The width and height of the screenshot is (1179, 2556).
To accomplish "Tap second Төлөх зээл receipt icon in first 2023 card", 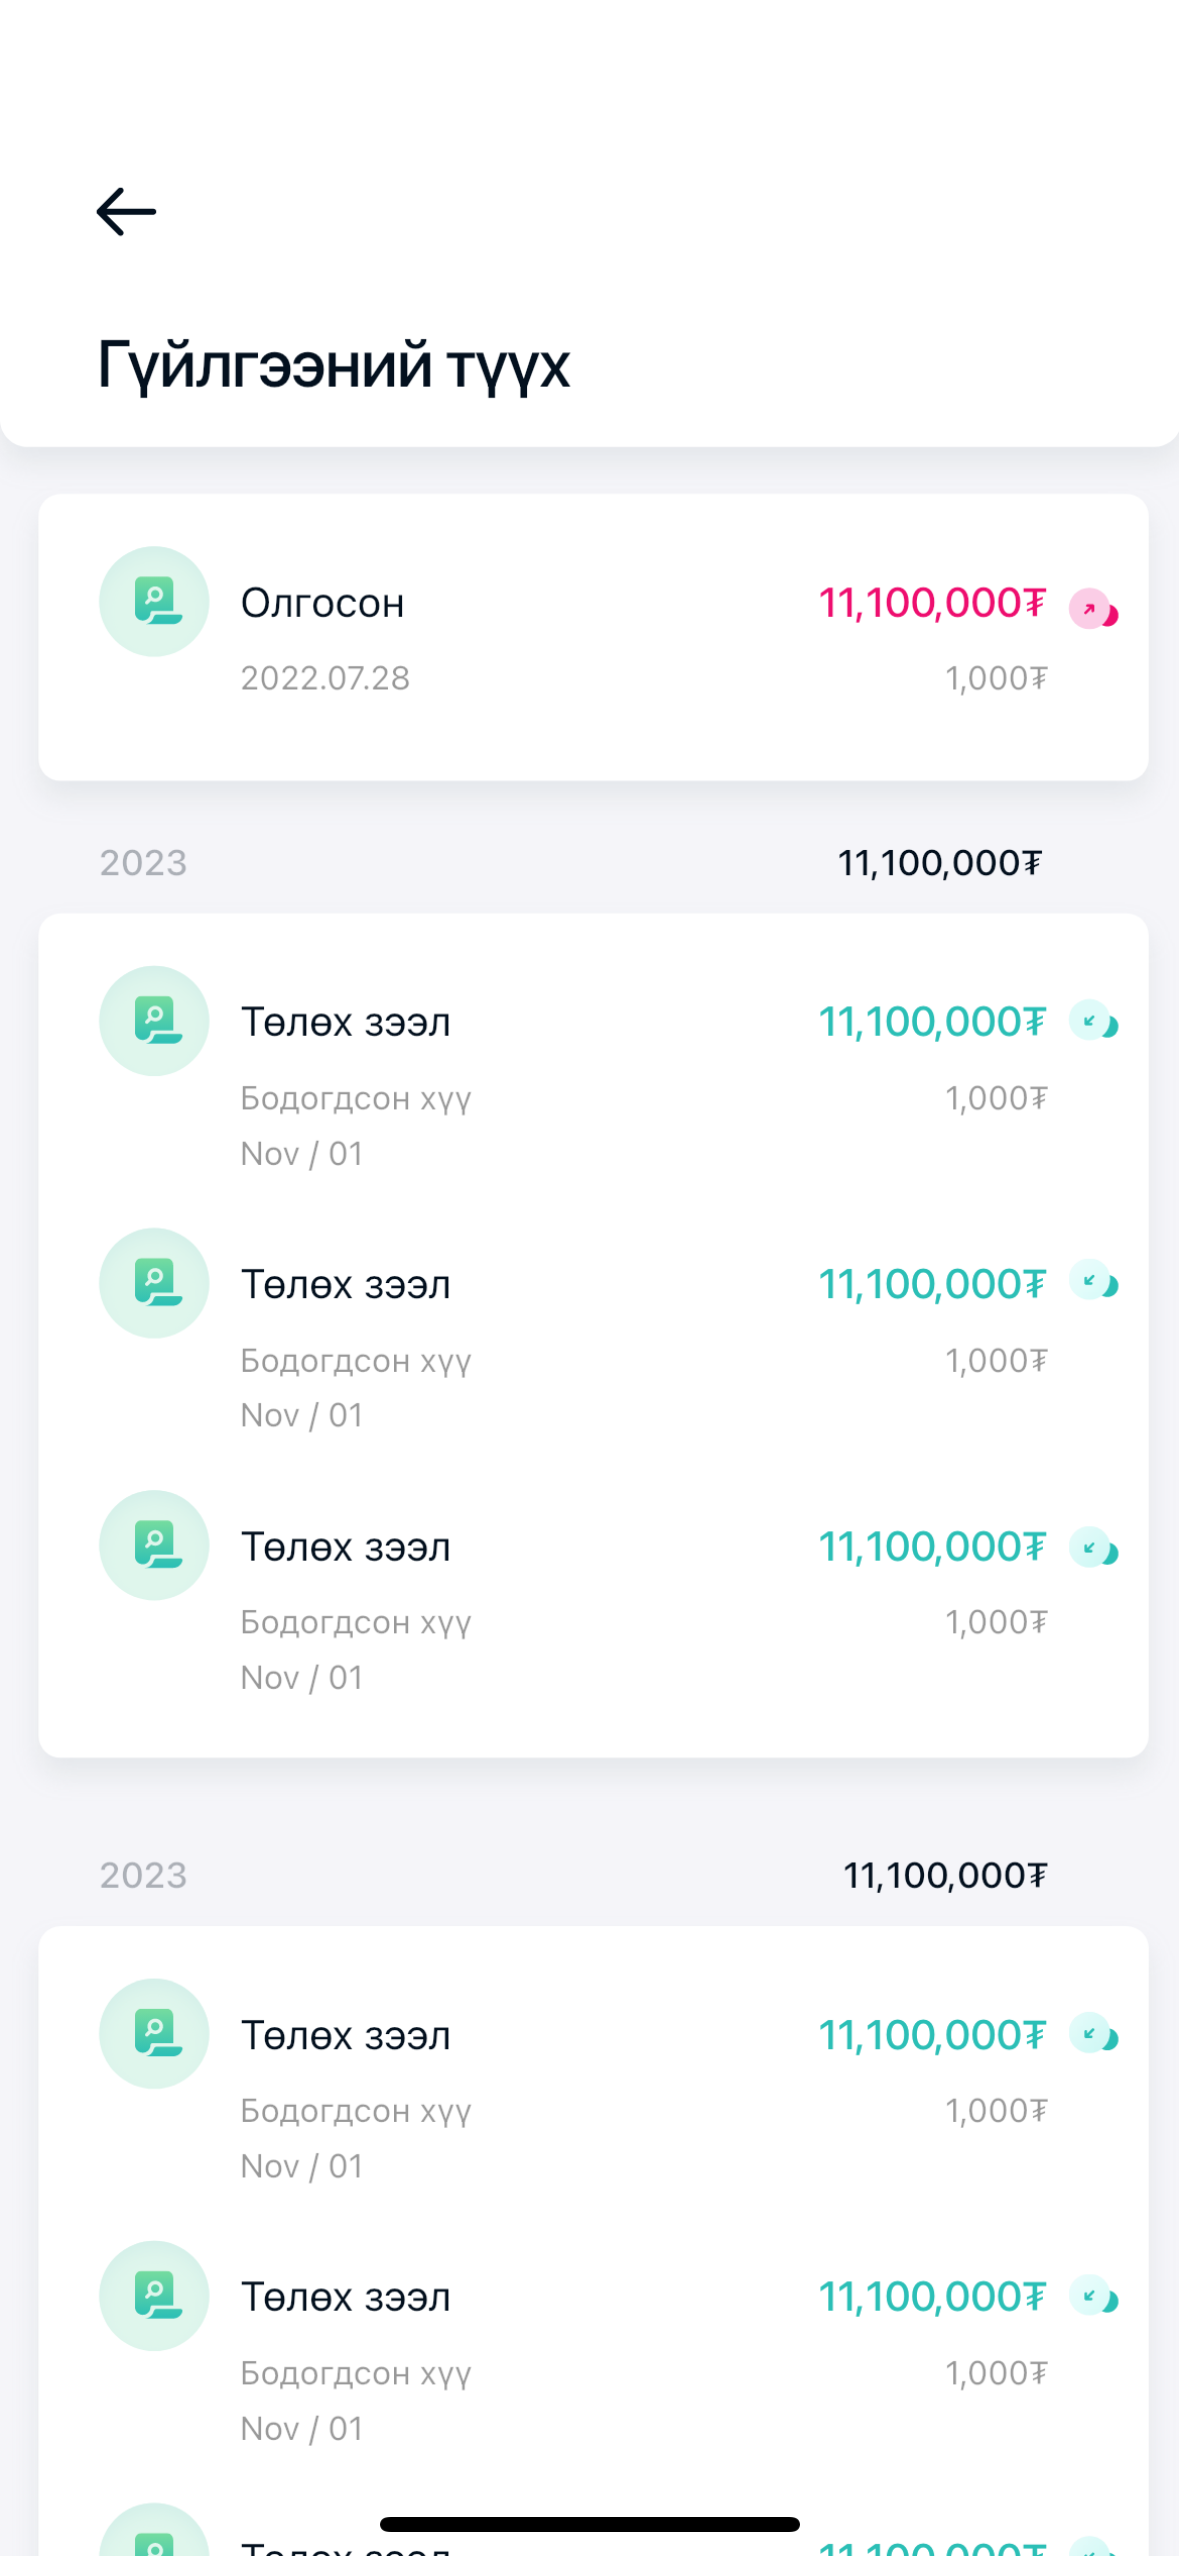I will [154, 1283].
